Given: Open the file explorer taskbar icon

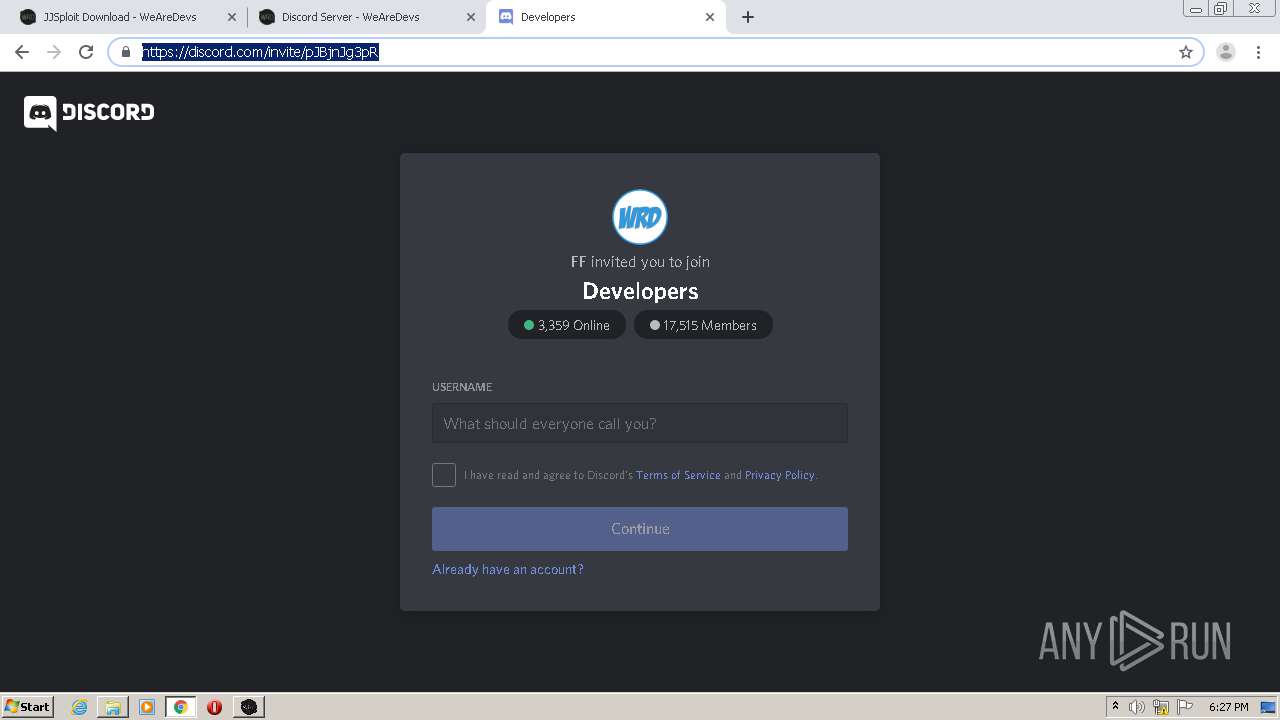Looking at the screenshot, I should 113,707.
